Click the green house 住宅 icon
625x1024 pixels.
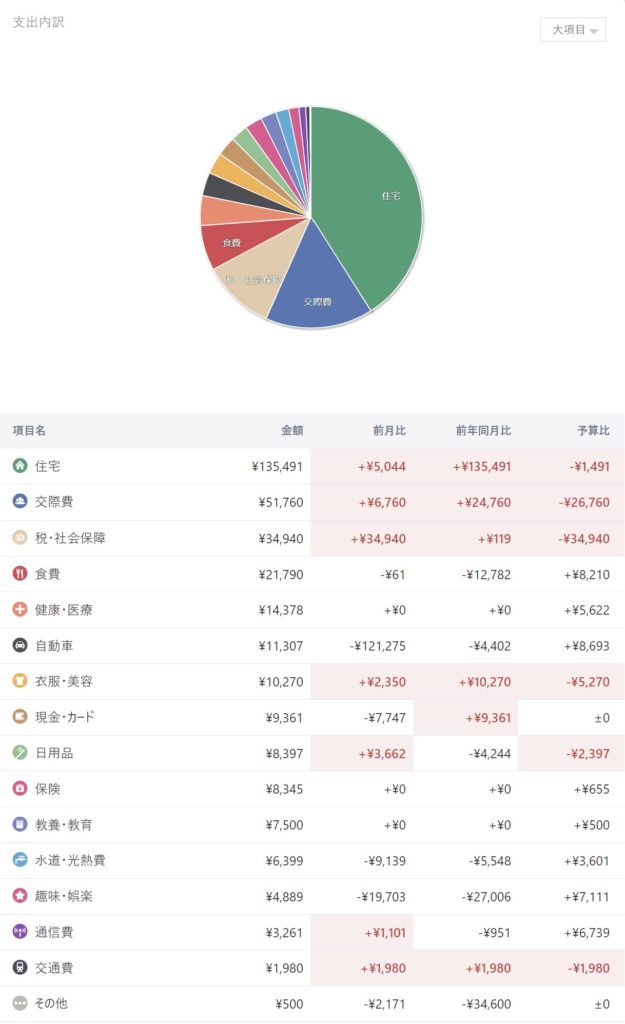point(20,466)
